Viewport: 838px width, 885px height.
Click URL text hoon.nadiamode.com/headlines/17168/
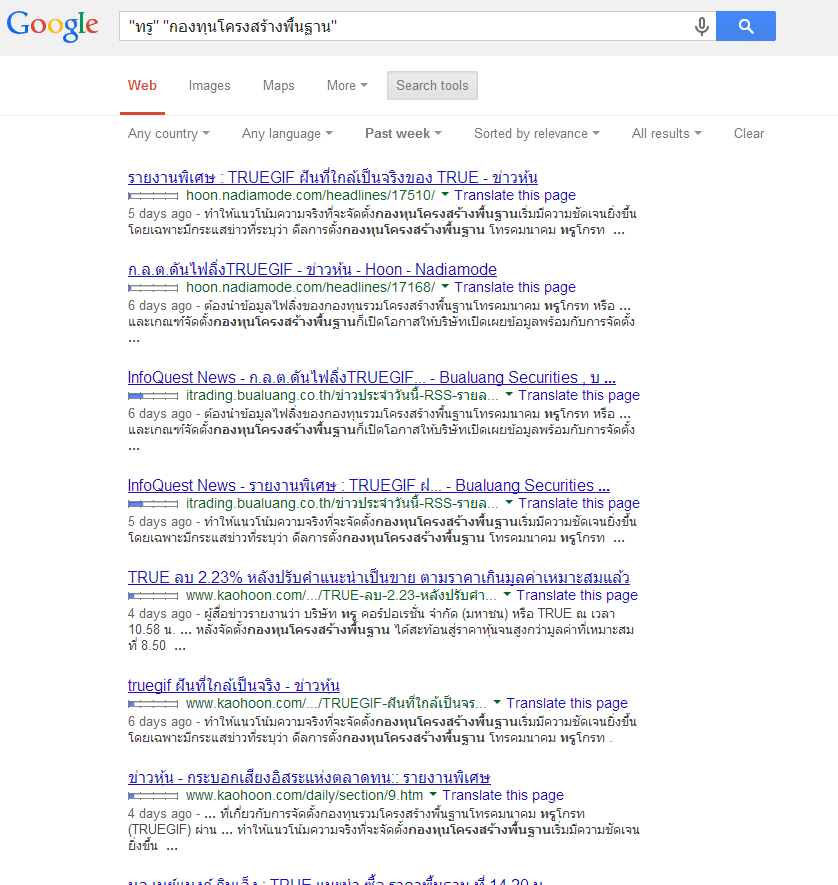point(310,287)
